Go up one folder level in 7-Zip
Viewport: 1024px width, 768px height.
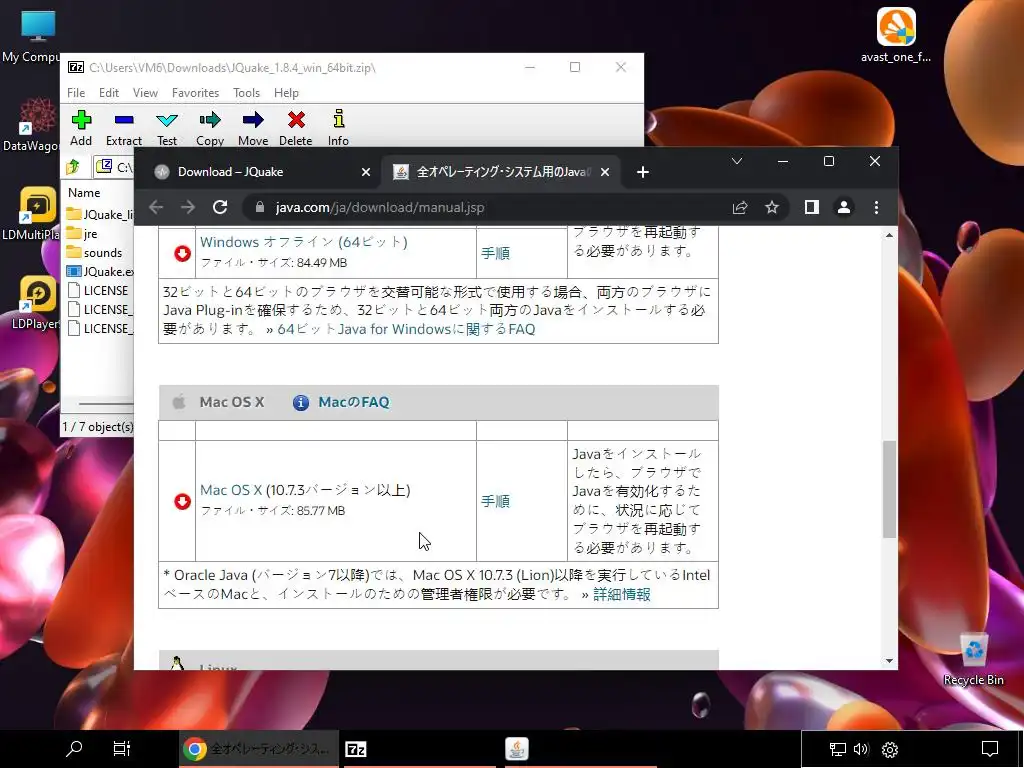click(72, 167)
